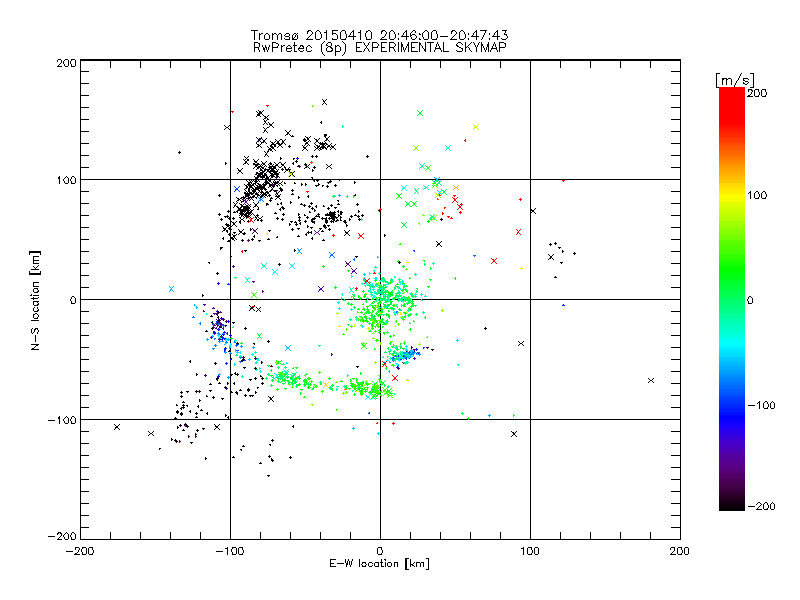Click x-axis tick label "-200"
This screenshot has height=600, width=800.
[80, 552]
